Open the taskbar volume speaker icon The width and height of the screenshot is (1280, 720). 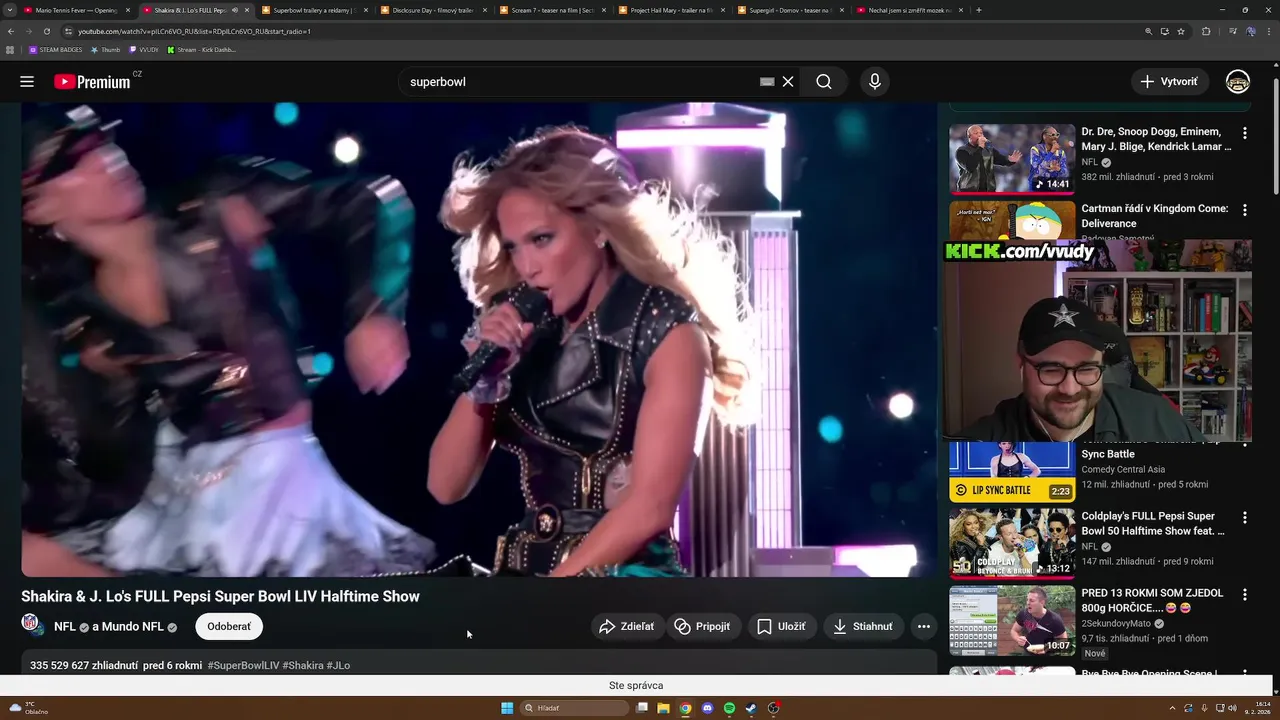click(x=1232, y=708)
